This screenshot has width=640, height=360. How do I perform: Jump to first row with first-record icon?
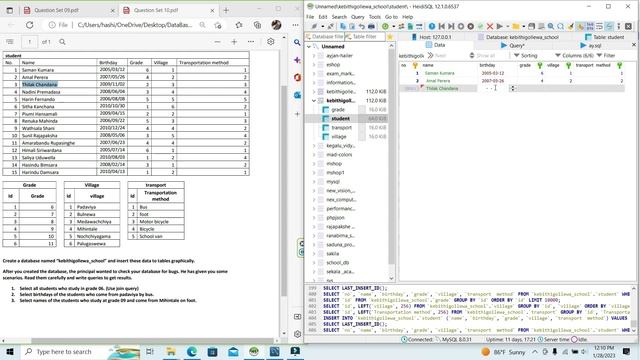[441, 26]
